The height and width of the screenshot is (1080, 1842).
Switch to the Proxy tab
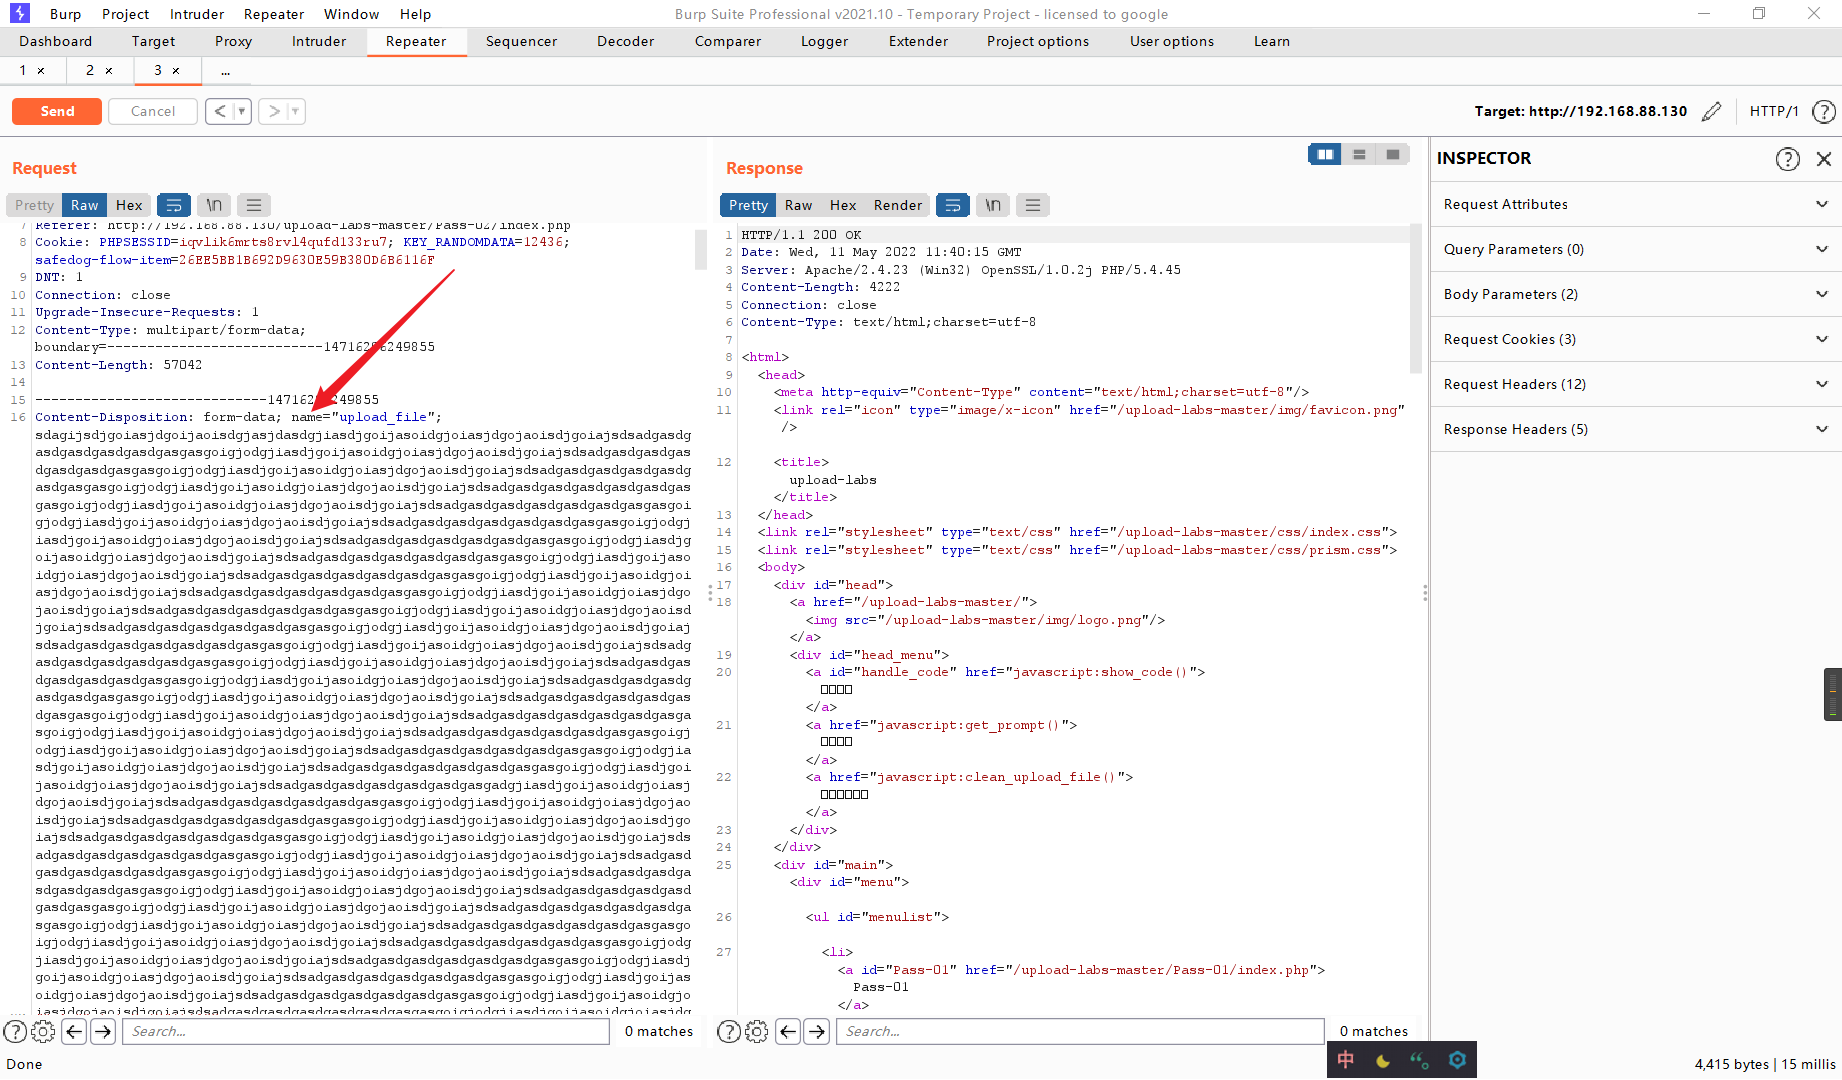tap(233, 41)
